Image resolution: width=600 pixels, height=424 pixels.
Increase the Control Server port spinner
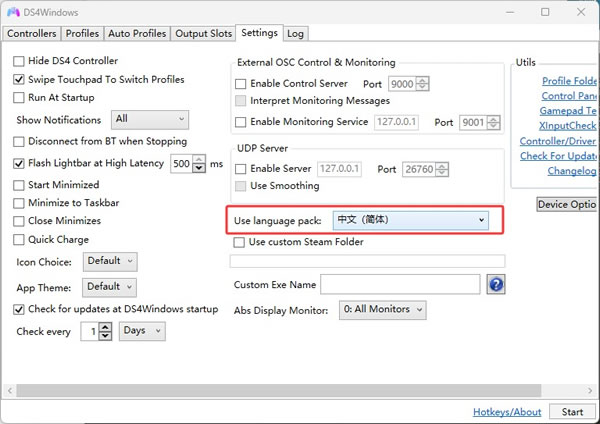click(x=423, y=80)
